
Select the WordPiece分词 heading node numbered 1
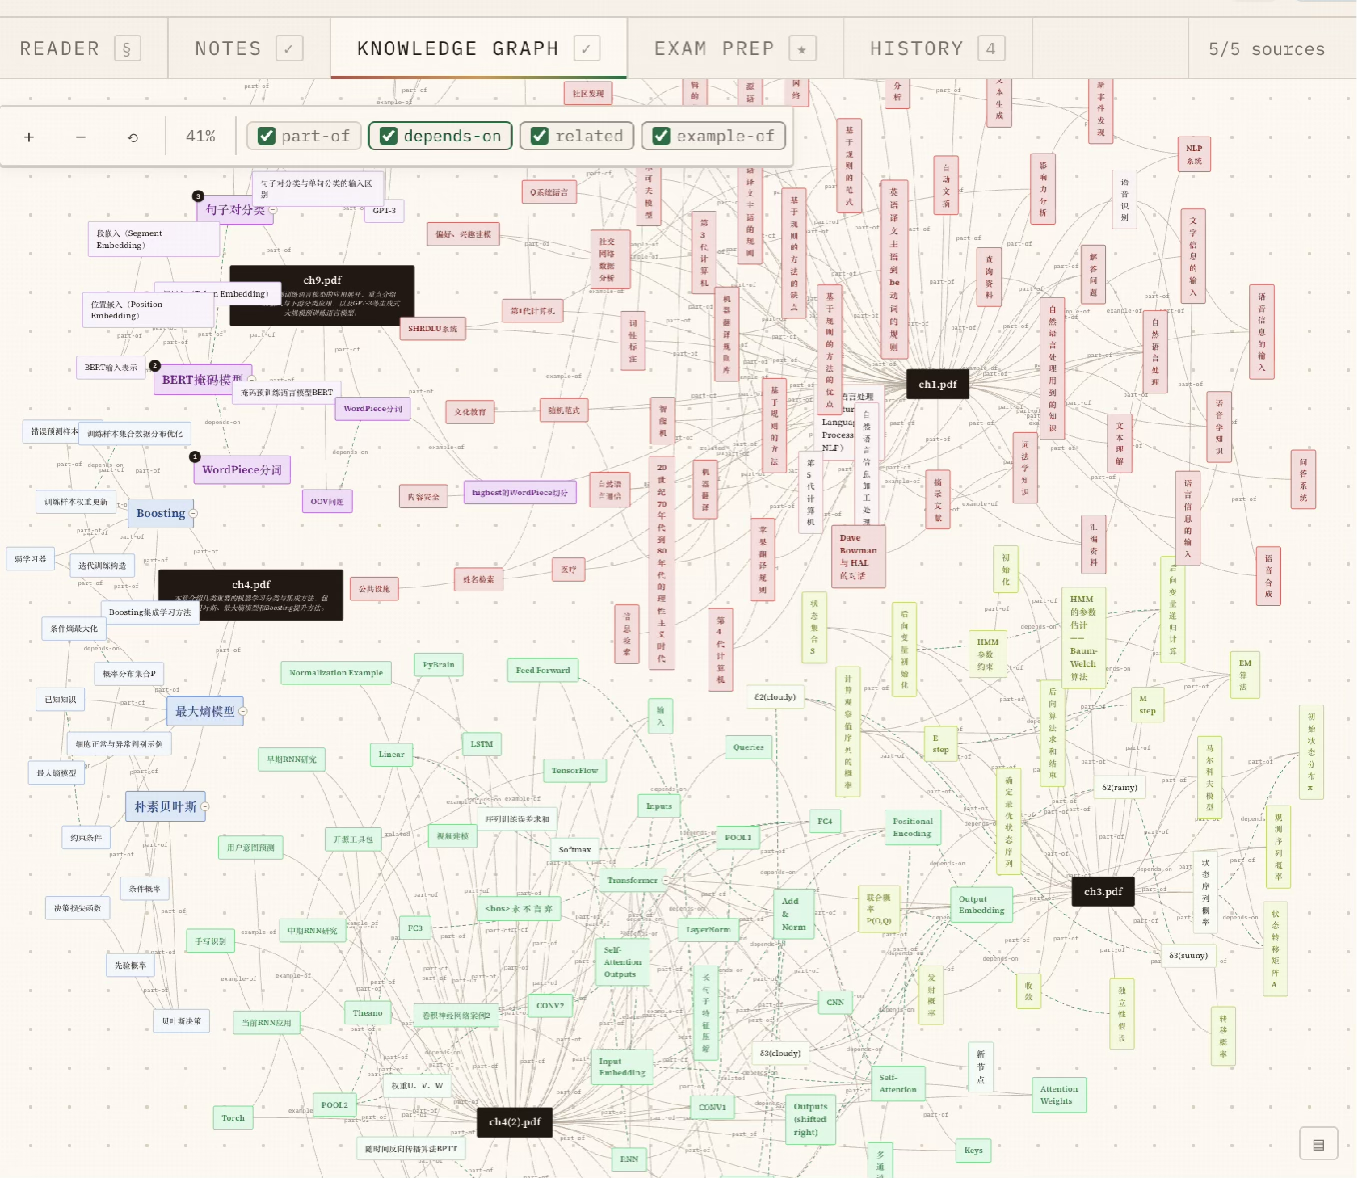(242, 469)
